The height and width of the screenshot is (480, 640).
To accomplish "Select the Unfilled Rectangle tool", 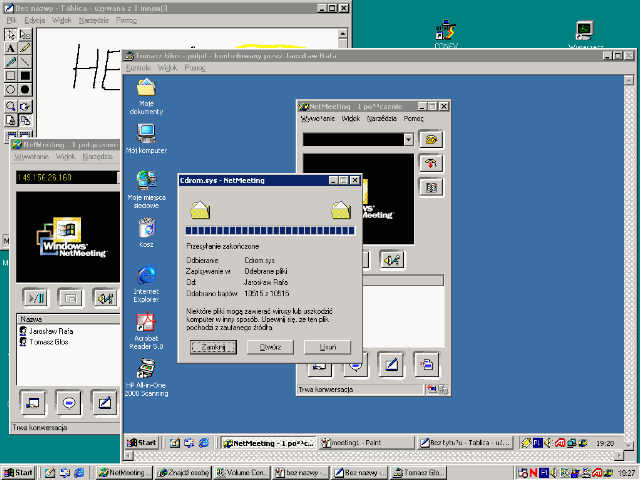I will pos(11,76).
